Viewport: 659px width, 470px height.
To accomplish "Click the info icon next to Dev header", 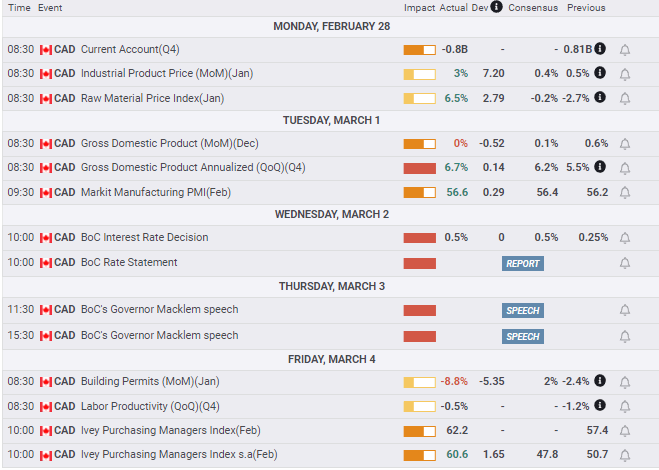I will [494, 8].
